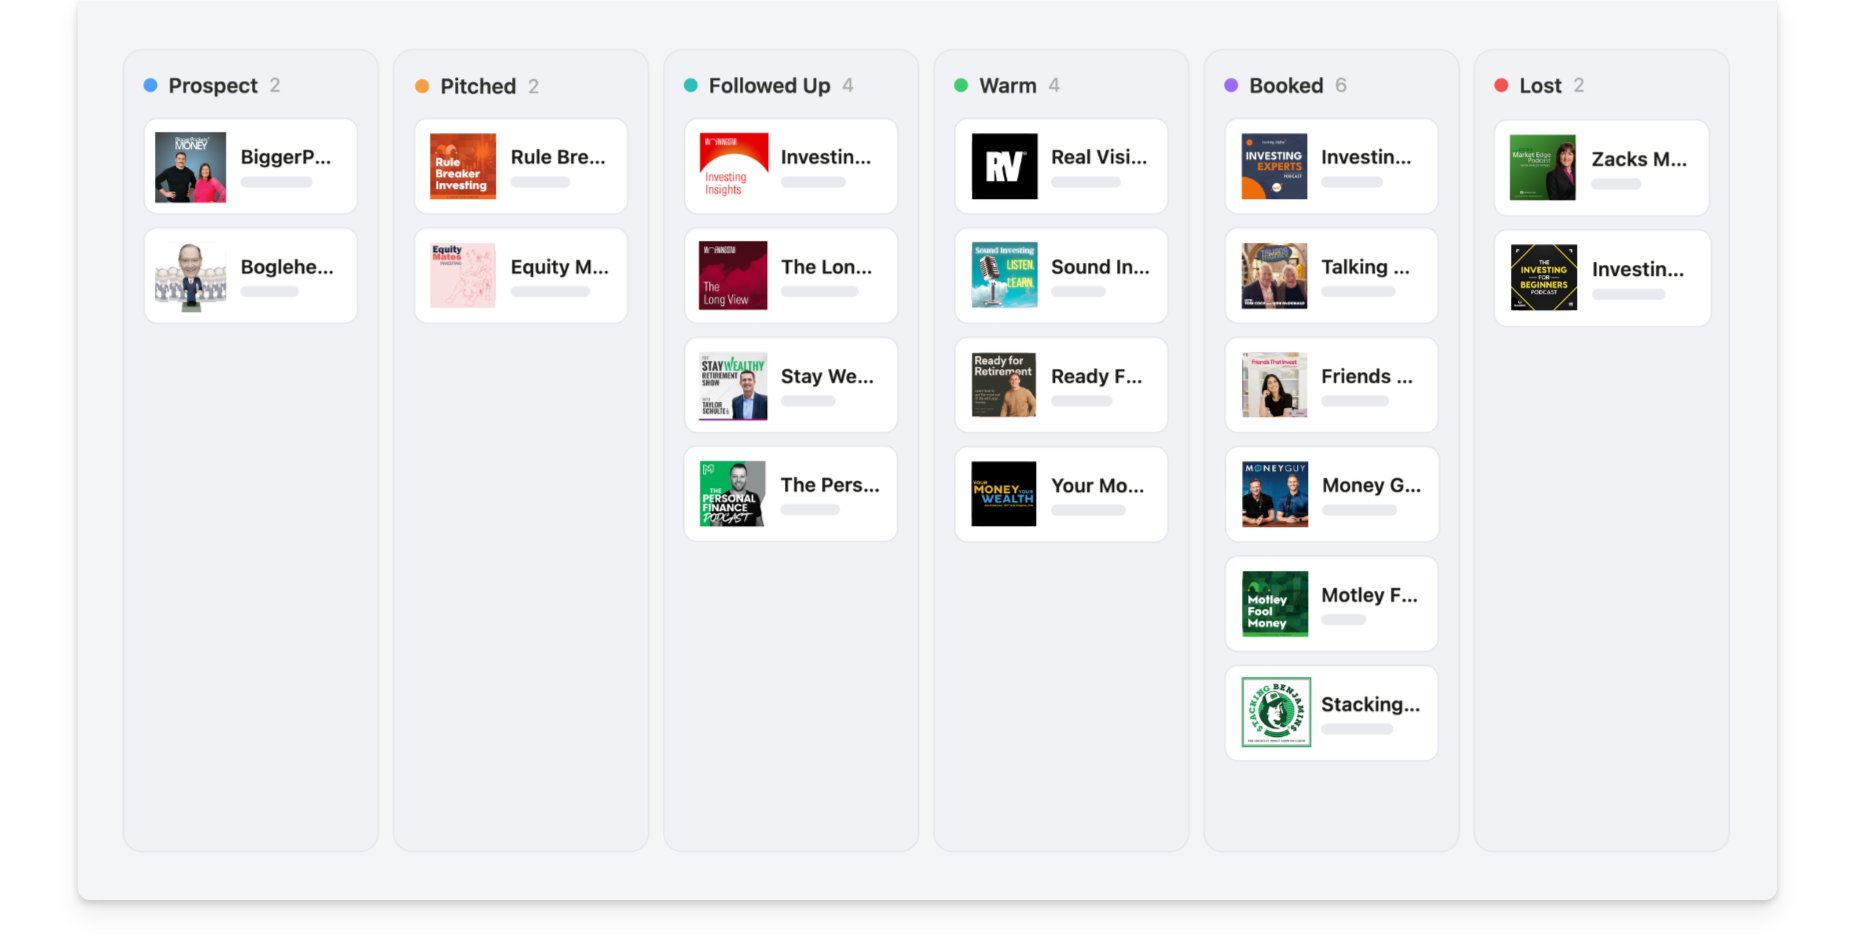Image resolution: width=1855 pixels, height=947 pixels.
Task: Open the Zacks Market Edge card title
Action: (1639, 160)
